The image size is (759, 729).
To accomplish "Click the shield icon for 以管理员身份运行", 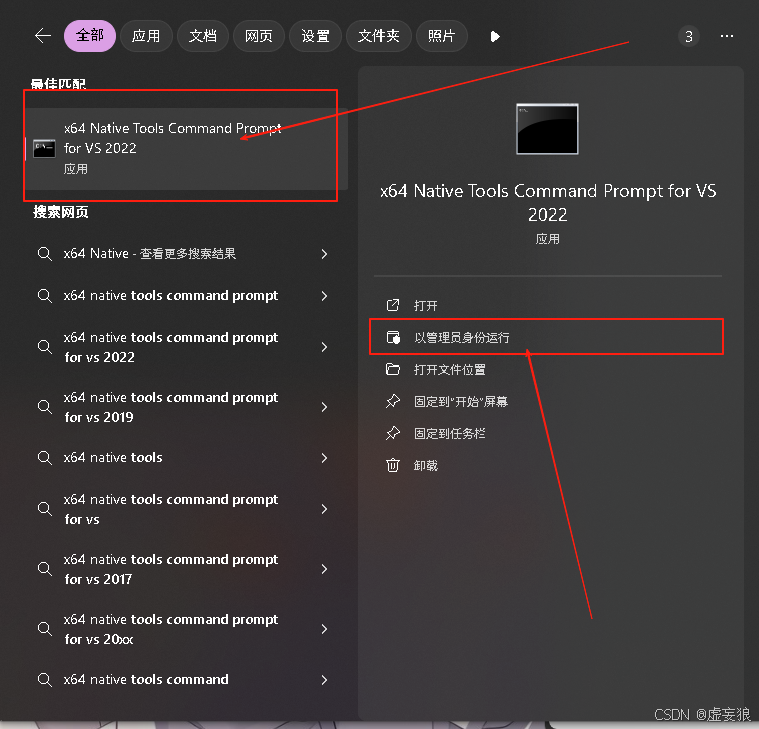I will 393,337.
